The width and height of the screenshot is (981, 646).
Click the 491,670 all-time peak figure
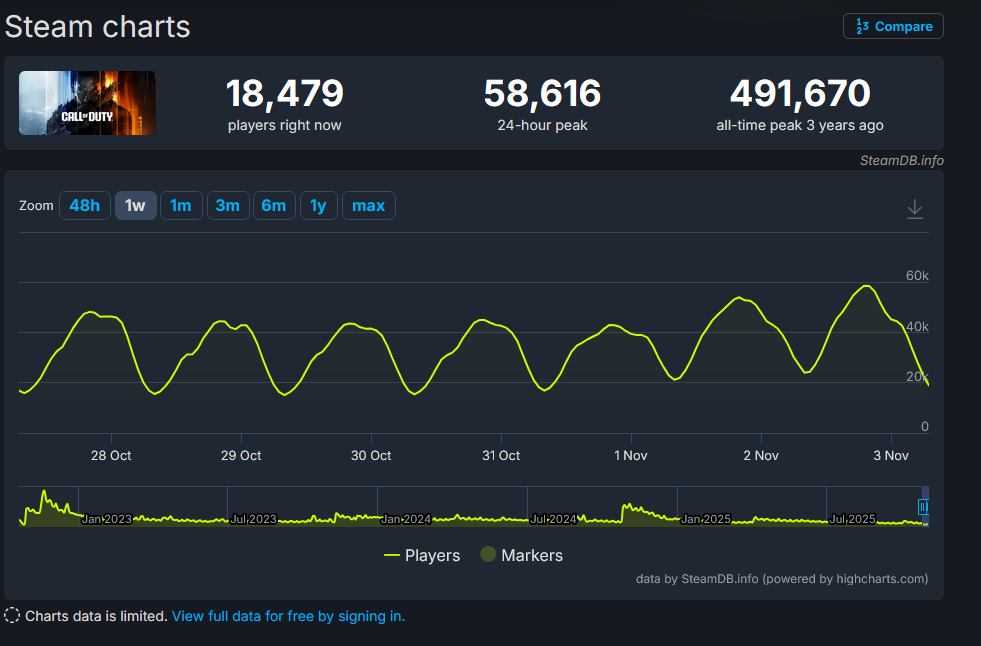tap(800, 93)
